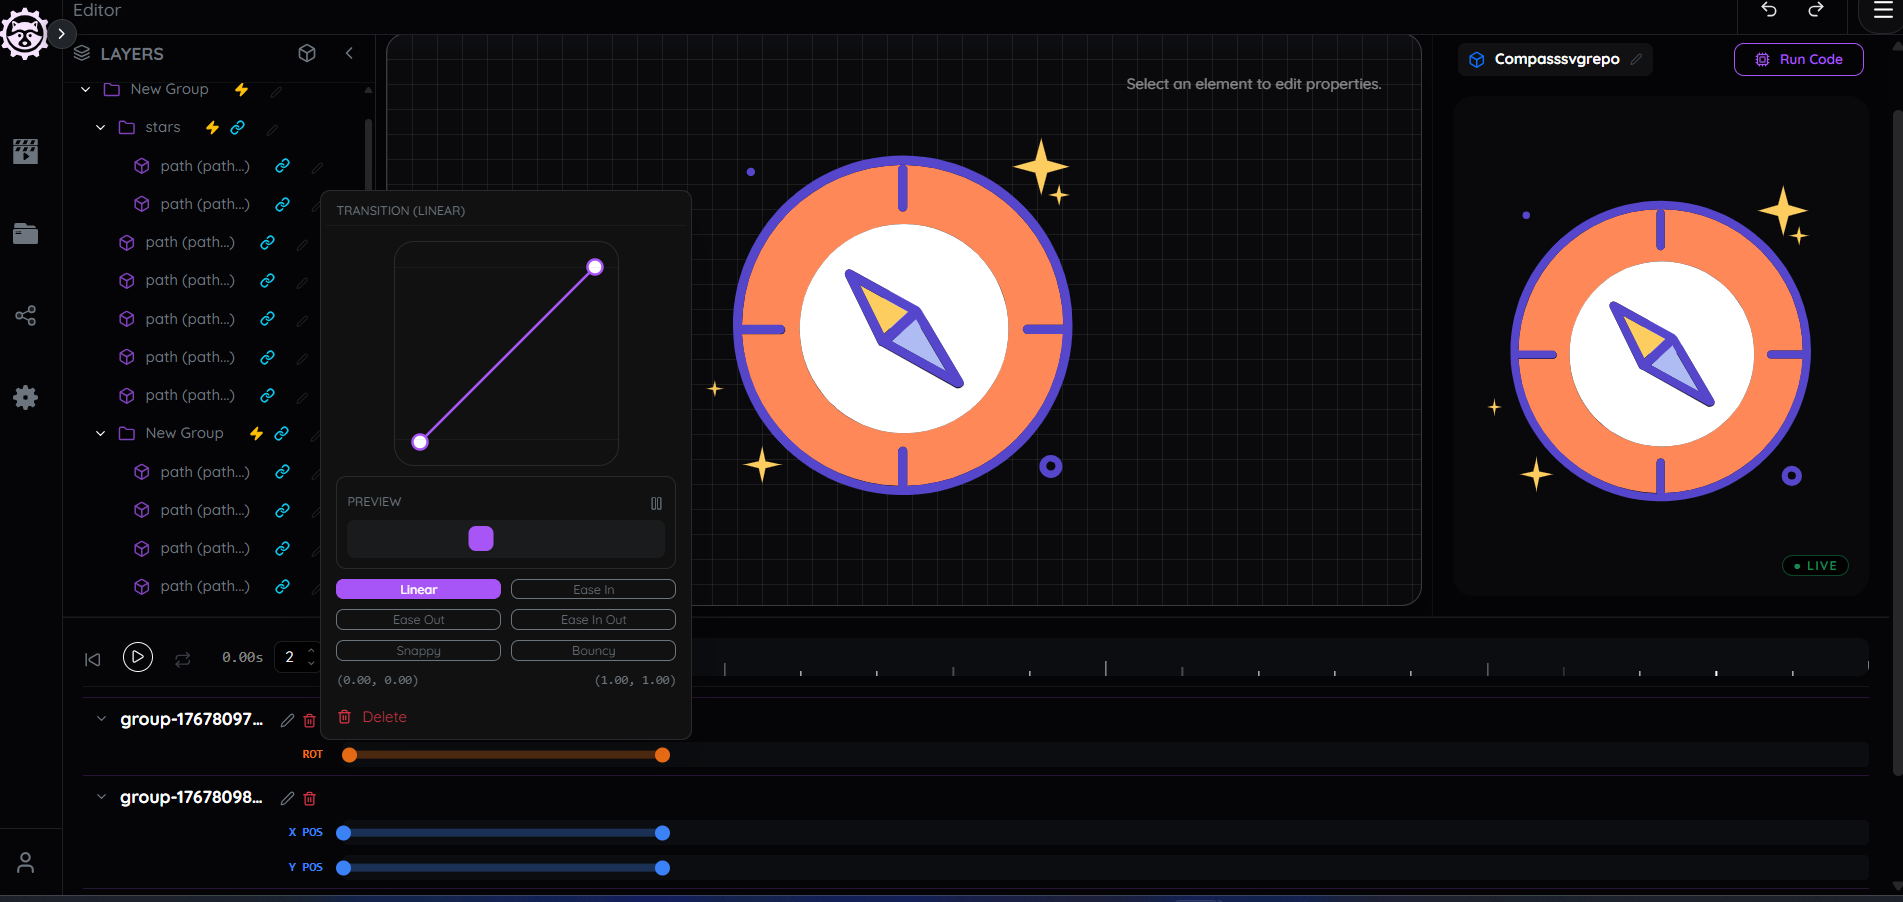The height and width of the screenshot is (902, 1903).
Task: Click the playhead position showing 0.00s
Action: (241, 657)
